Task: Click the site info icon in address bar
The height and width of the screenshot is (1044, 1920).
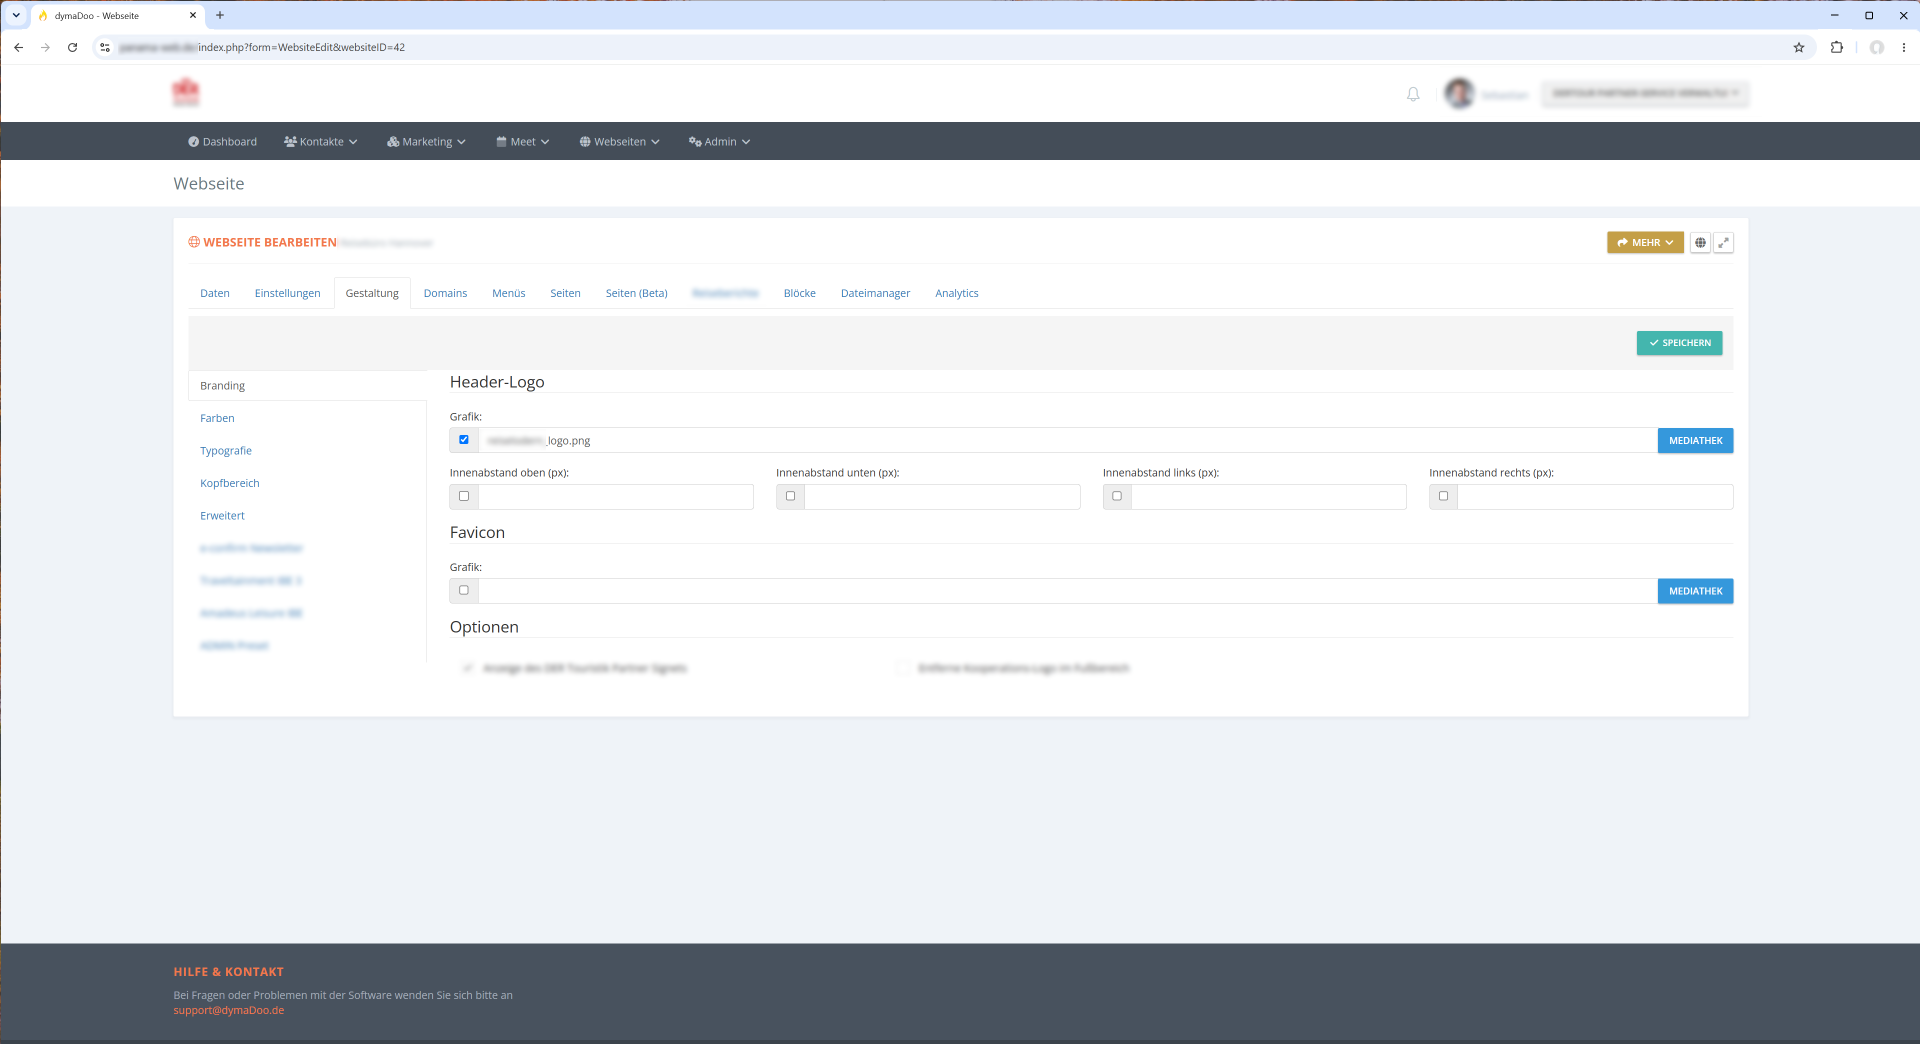Action: click(105, 47)
